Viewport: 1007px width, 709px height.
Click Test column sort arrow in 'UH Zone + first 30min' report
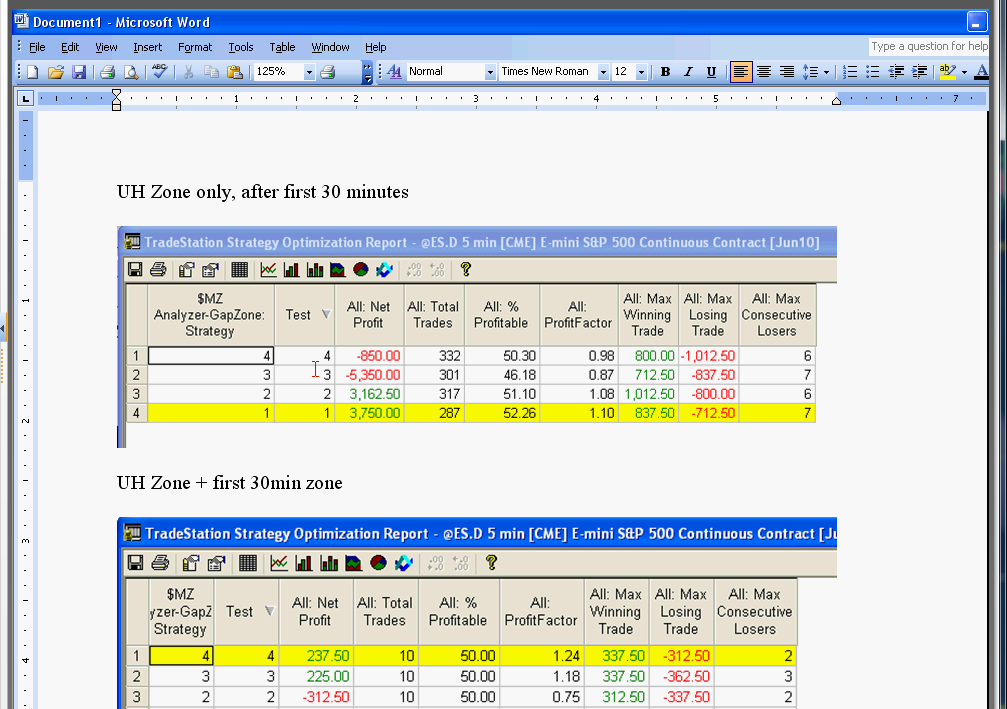click(x=270, y=611)
